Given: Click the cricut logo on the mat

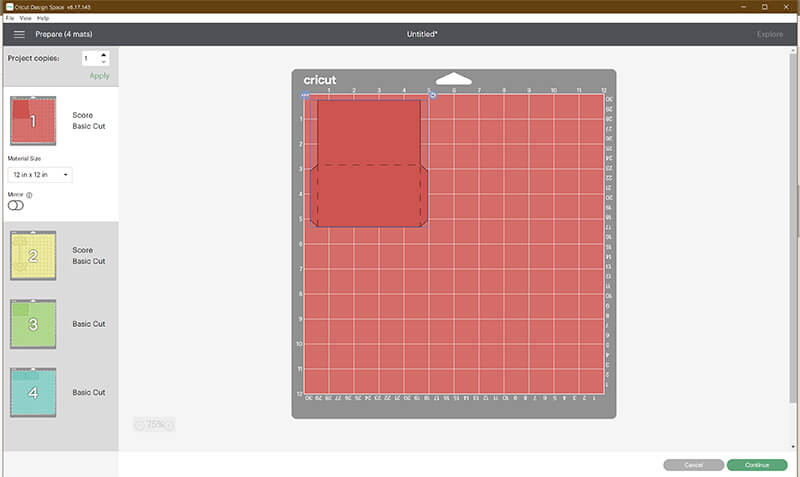Looking at the screenshot, I should coord(320,80).
